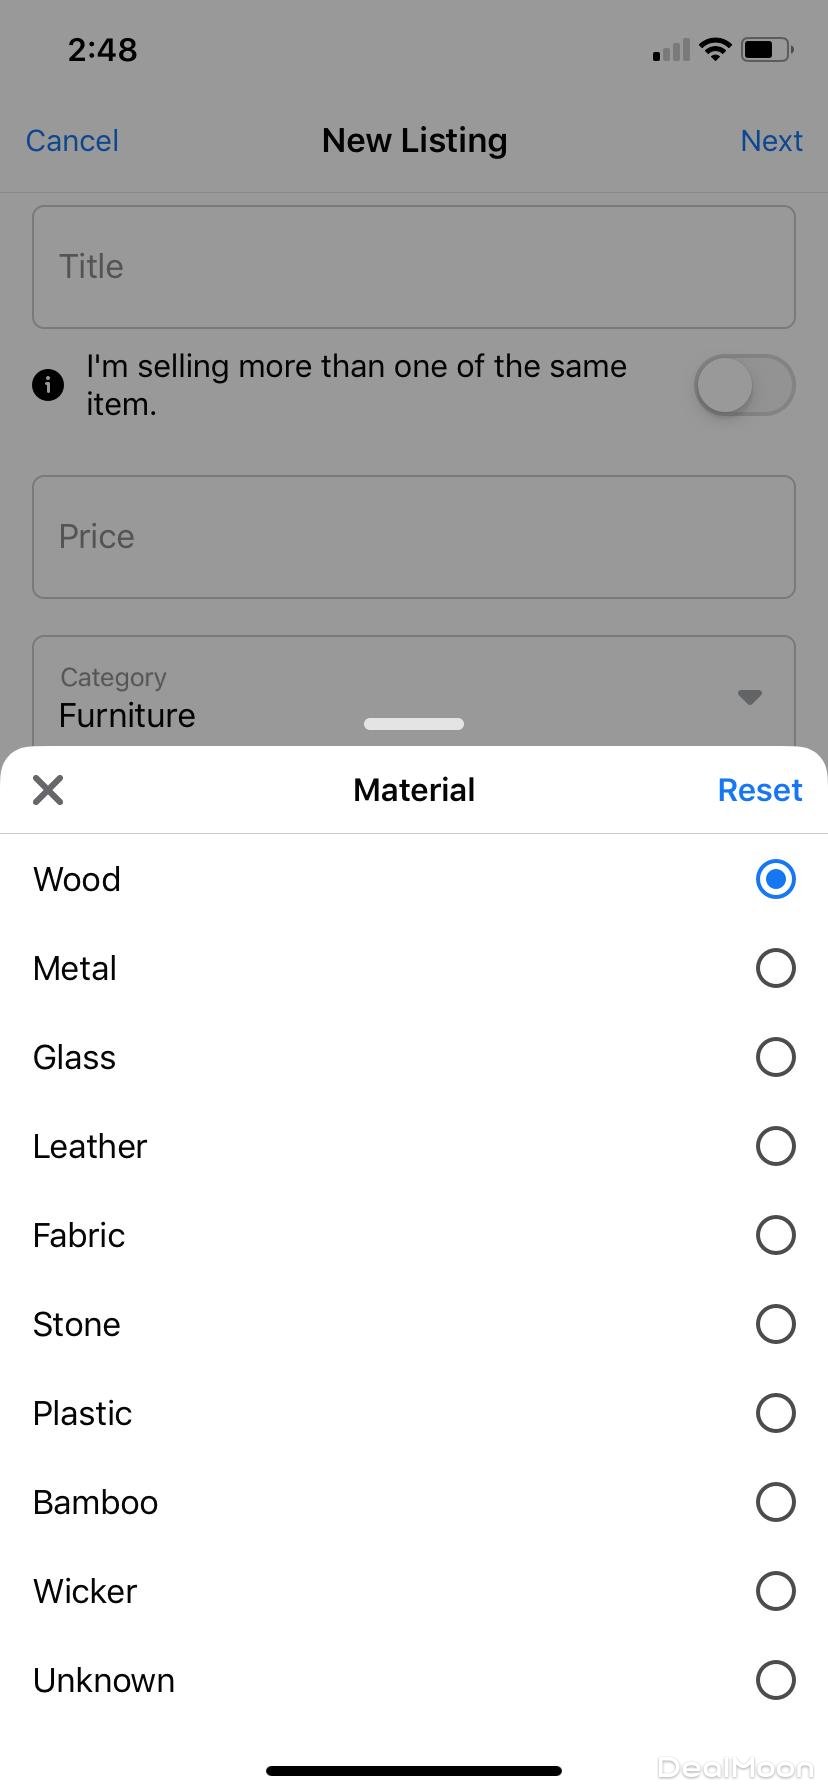Choose the Fabric material option
Viewport: 828px width, 1792px height.
coord(775,1235)
